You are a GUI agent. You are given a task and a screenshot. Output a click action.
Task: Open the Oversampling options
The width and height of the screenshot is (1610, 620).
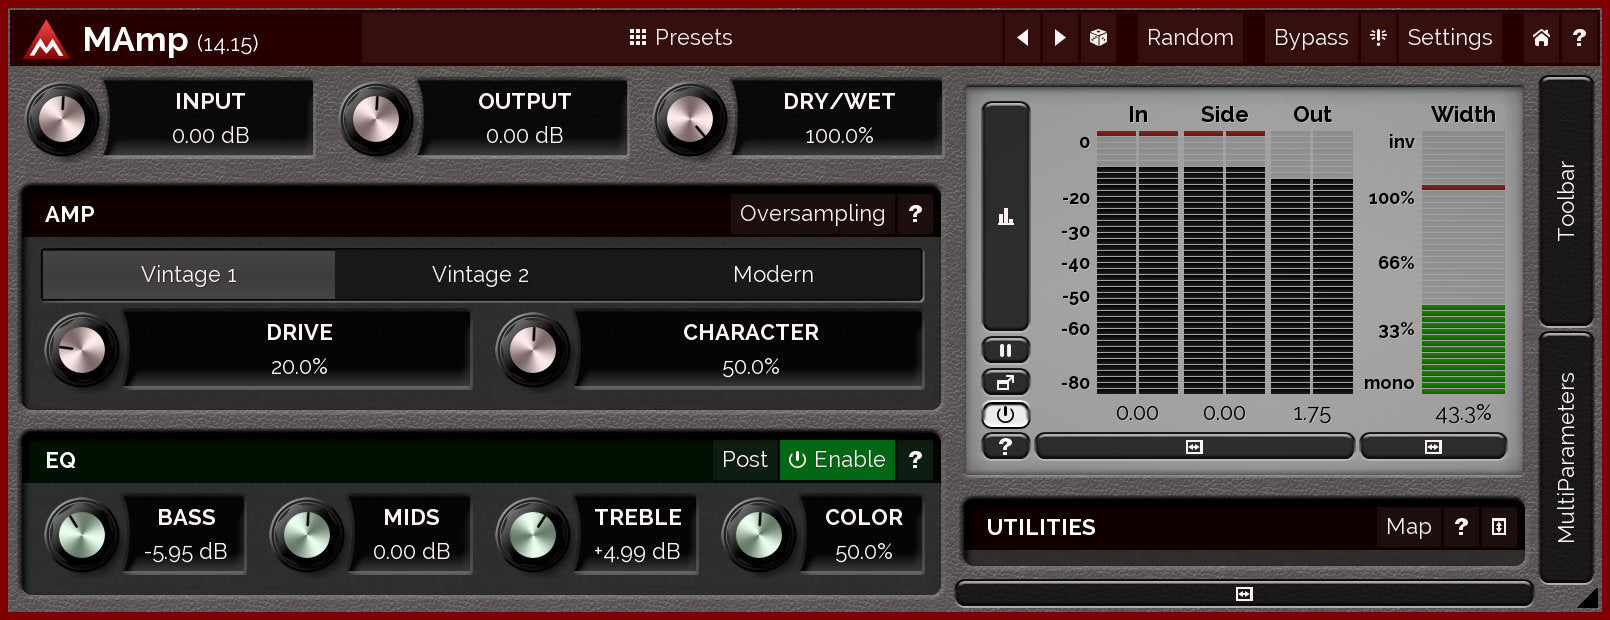pos(812,214)
